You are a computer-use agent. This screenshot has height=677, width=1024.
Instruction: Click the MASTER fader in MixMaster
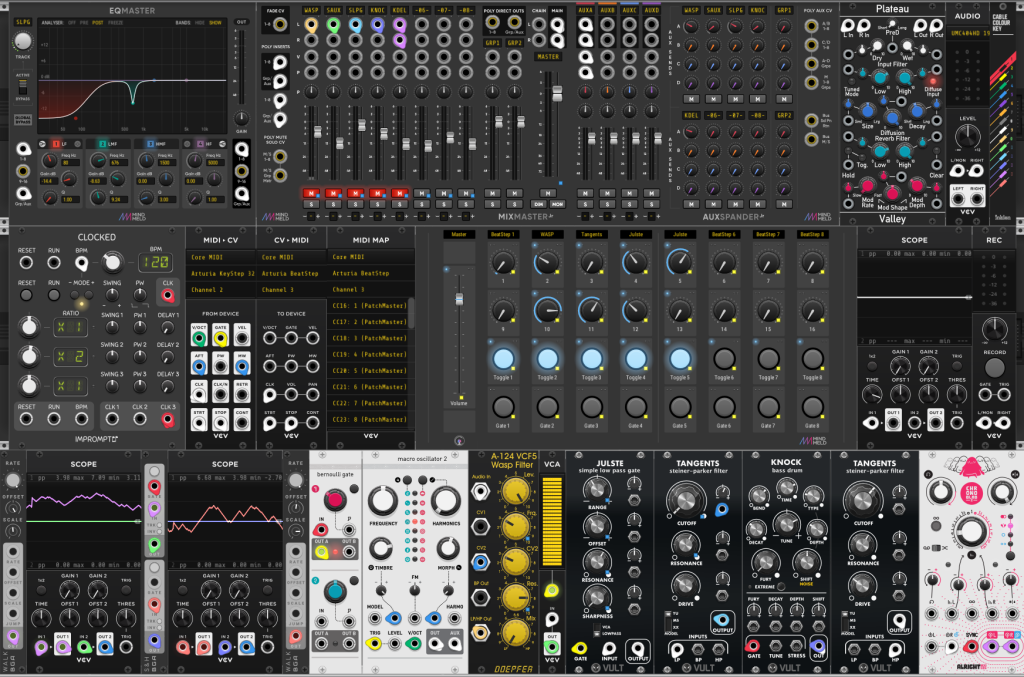pos(557,94)
